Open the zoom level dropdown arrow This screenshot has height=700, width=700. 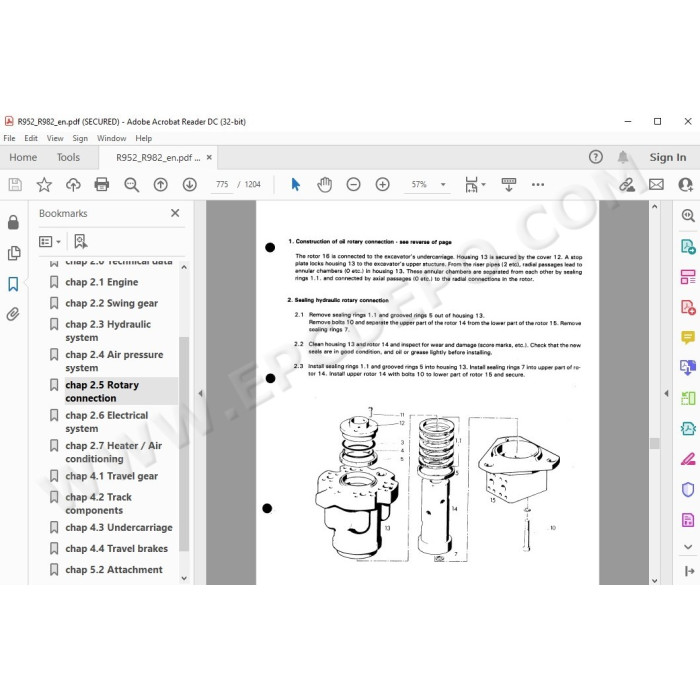[443, 184]
